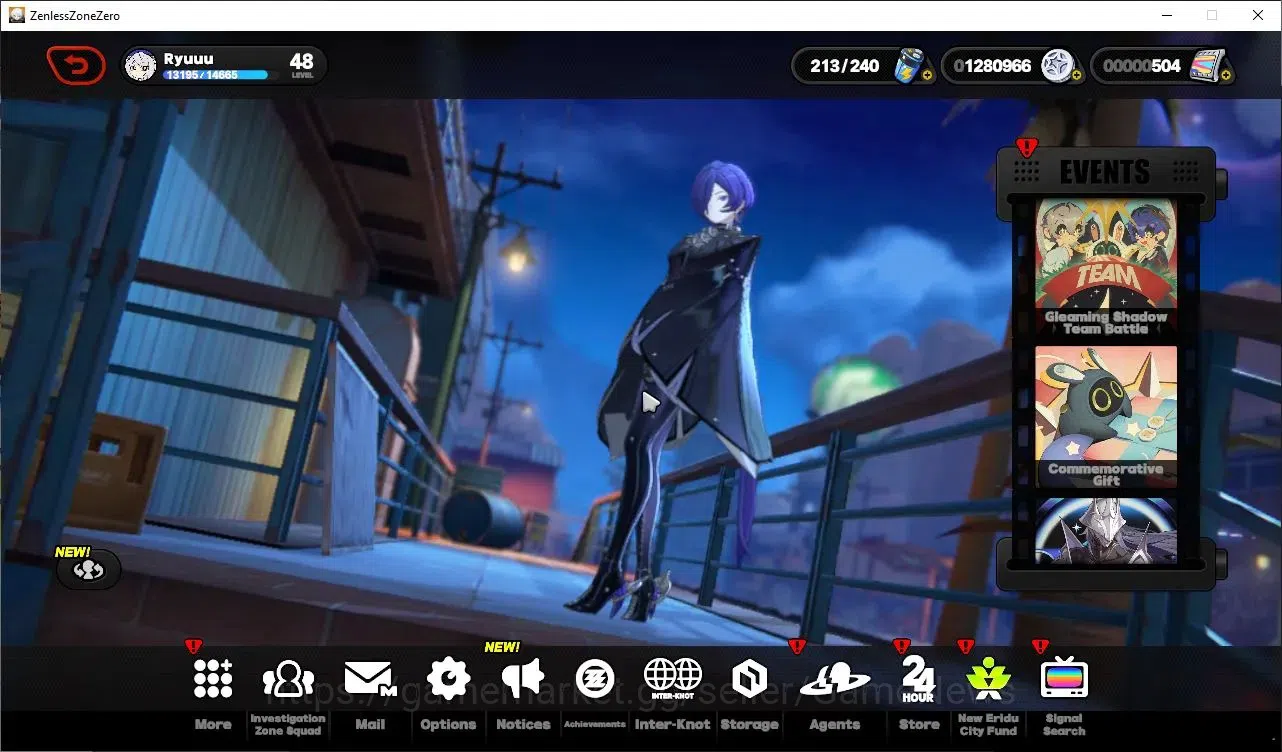Open the Gleaming Shadow Team Battle event
The width and height of the screenshot is (1282, 752).
[x=1106, y=266]
